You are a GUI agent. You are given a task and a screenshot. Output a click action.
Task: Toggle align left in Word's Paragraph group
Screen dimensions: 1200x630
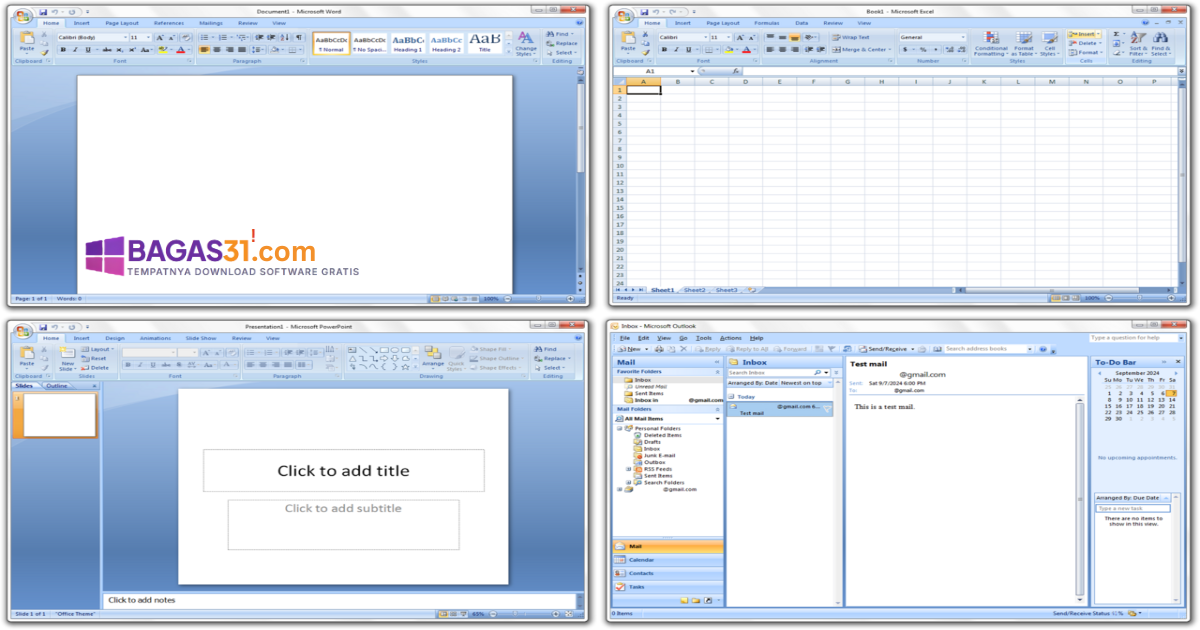204,50
